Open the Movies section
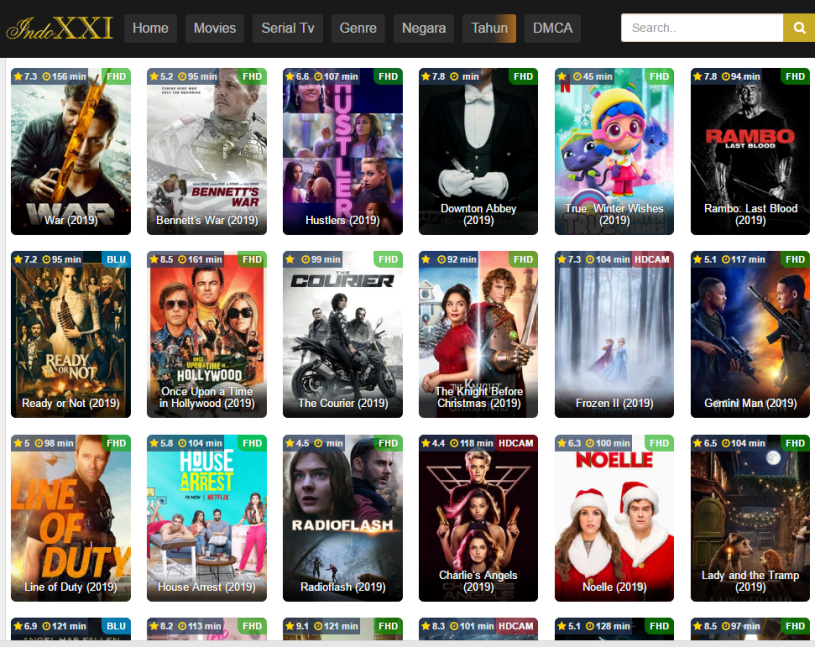The height and width of the screenshot is (647, 815). pyautogui.click(x=214, y=28)
